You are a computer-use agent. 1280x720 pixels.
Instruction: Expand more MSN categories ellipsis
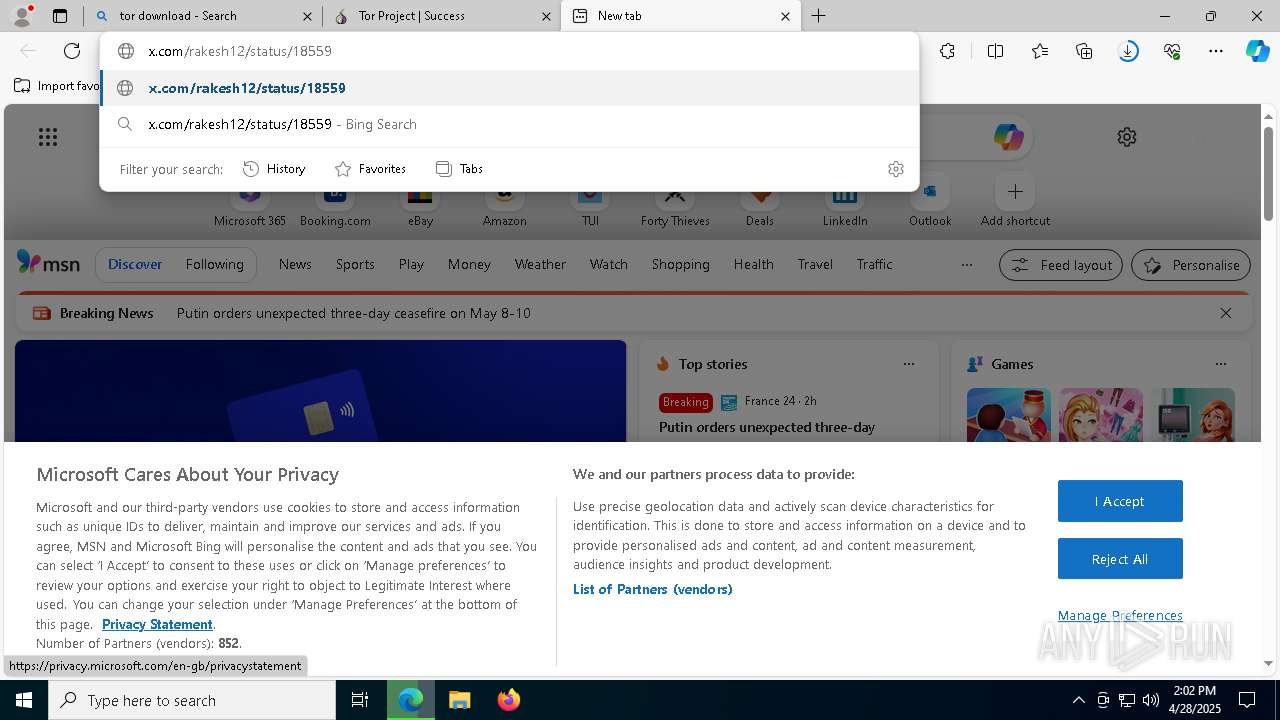(x=966, y=265)
